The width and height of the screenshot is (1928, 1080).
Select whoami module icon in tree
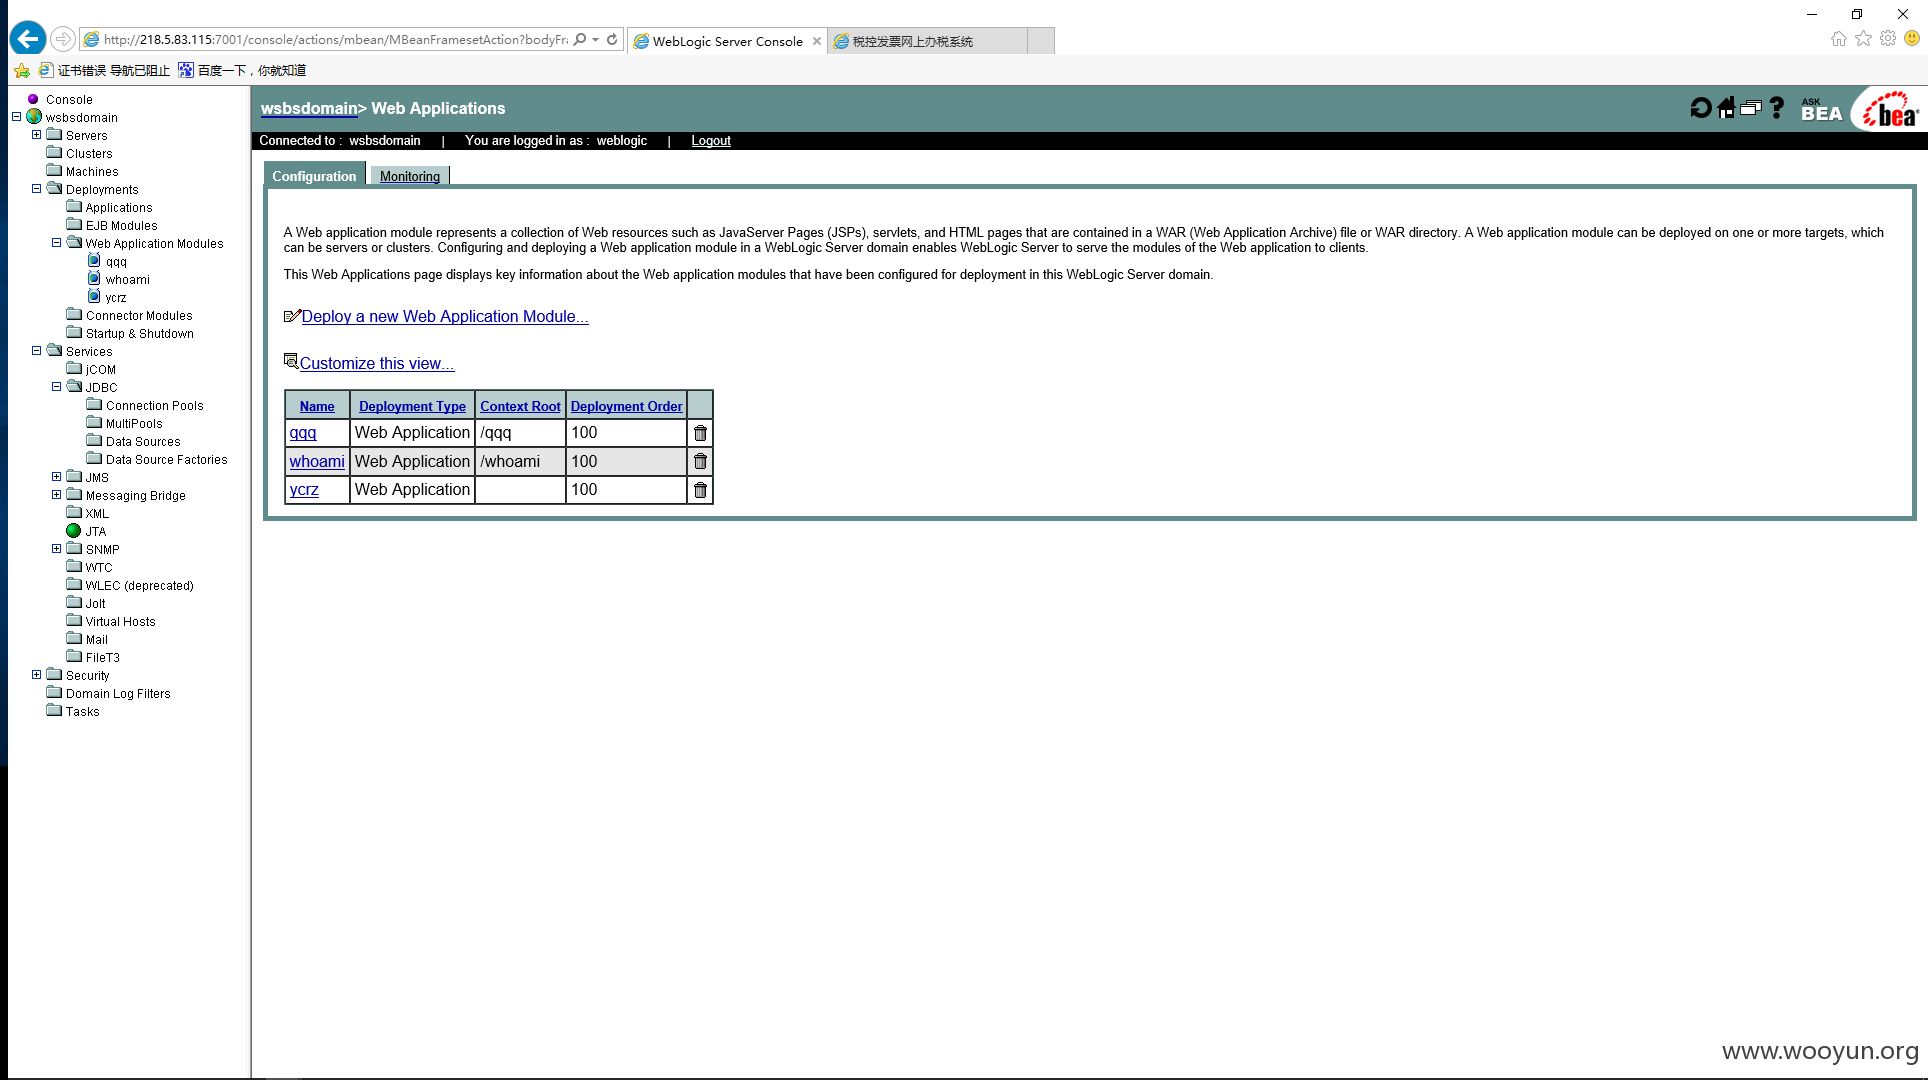pos(94,278)
